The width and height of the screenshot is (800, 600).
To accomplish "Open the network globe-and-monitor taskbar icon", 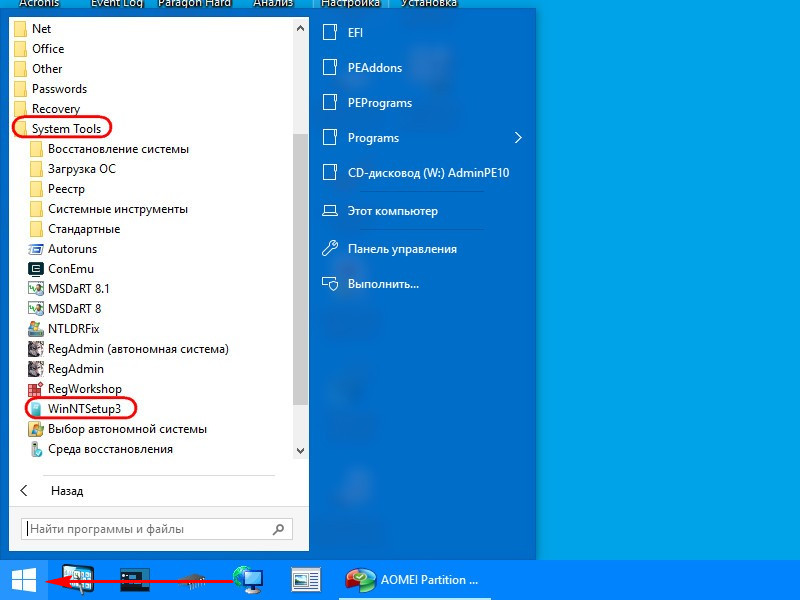I will tap(248, 580).
